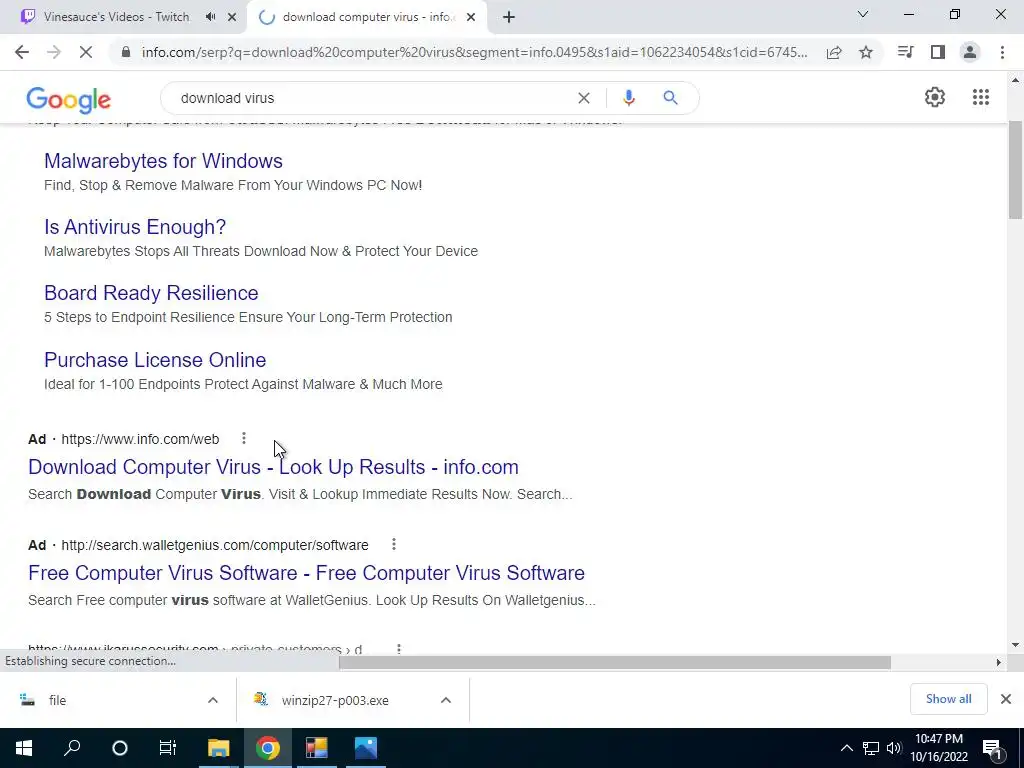Open options for the walletgenius ad
Image resolution: width=1024 pixels, height=768 pixels.
tap(393, 544)
